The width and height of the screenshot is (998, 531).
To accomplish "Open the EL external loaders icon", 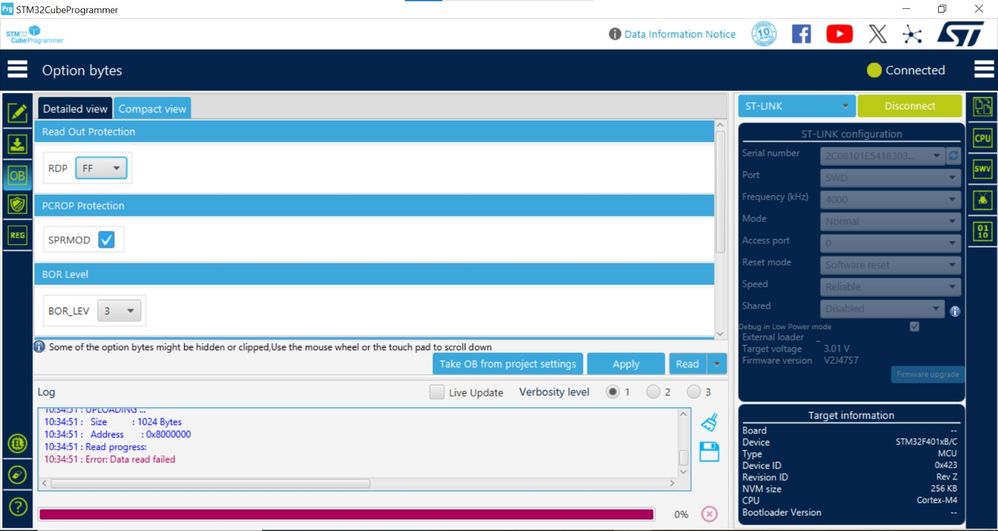I will (x=17, y=444).
